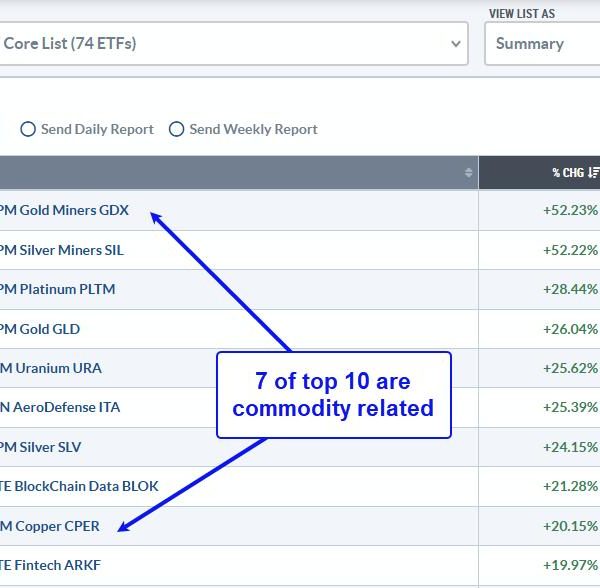The image size is (600, 588).
Task: Click the +24.15% value for SLV
Action: click(570, 447)
